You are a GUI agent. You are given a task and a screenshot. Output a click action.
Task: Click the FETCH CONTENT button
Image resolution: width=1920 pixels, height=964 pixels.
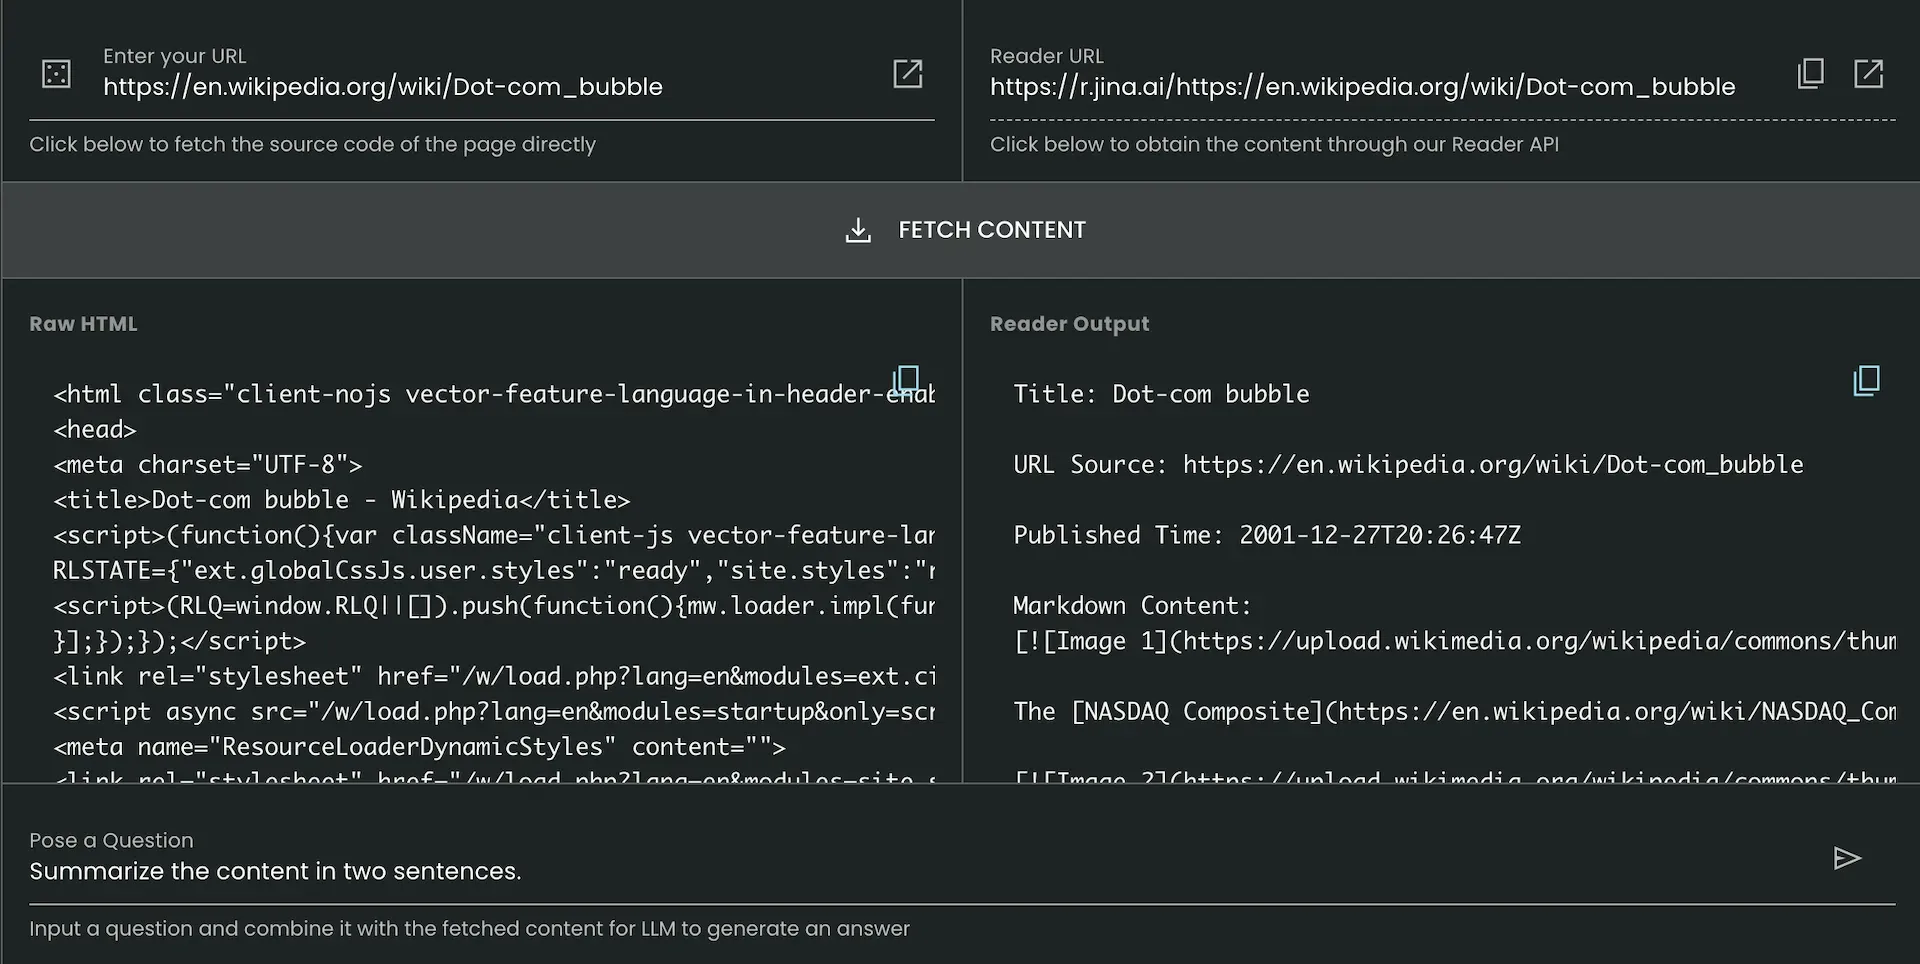tap(960, 230)
